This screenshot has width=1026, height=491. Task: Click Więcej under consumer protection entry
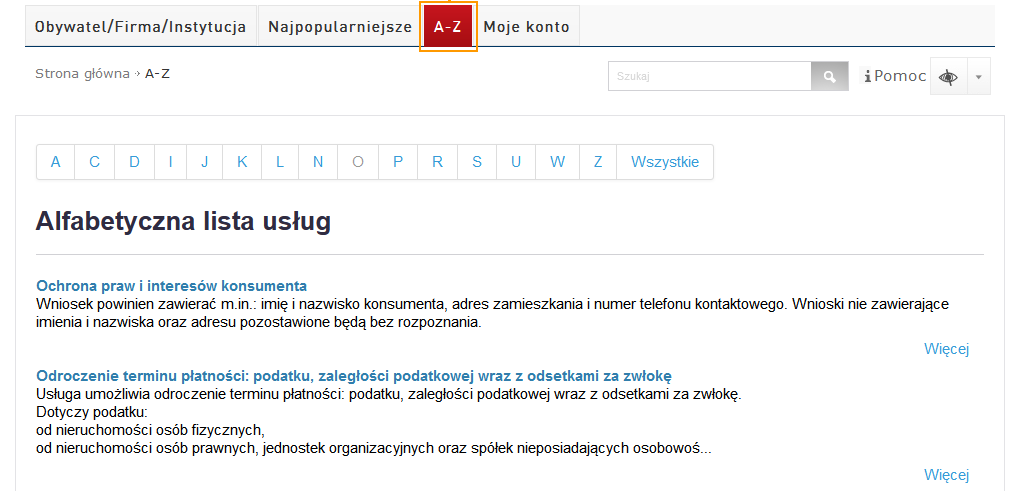[946, 349]
